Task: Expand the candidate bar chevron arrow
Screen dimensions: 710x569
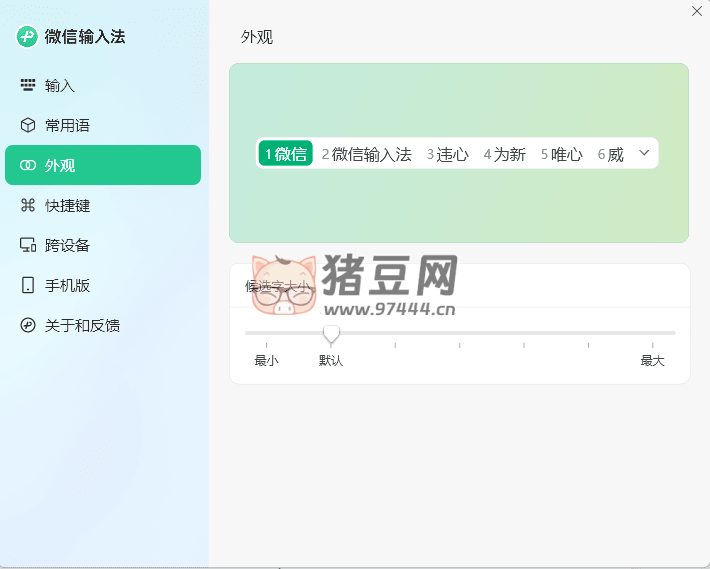Action: (x=644, y=153)
